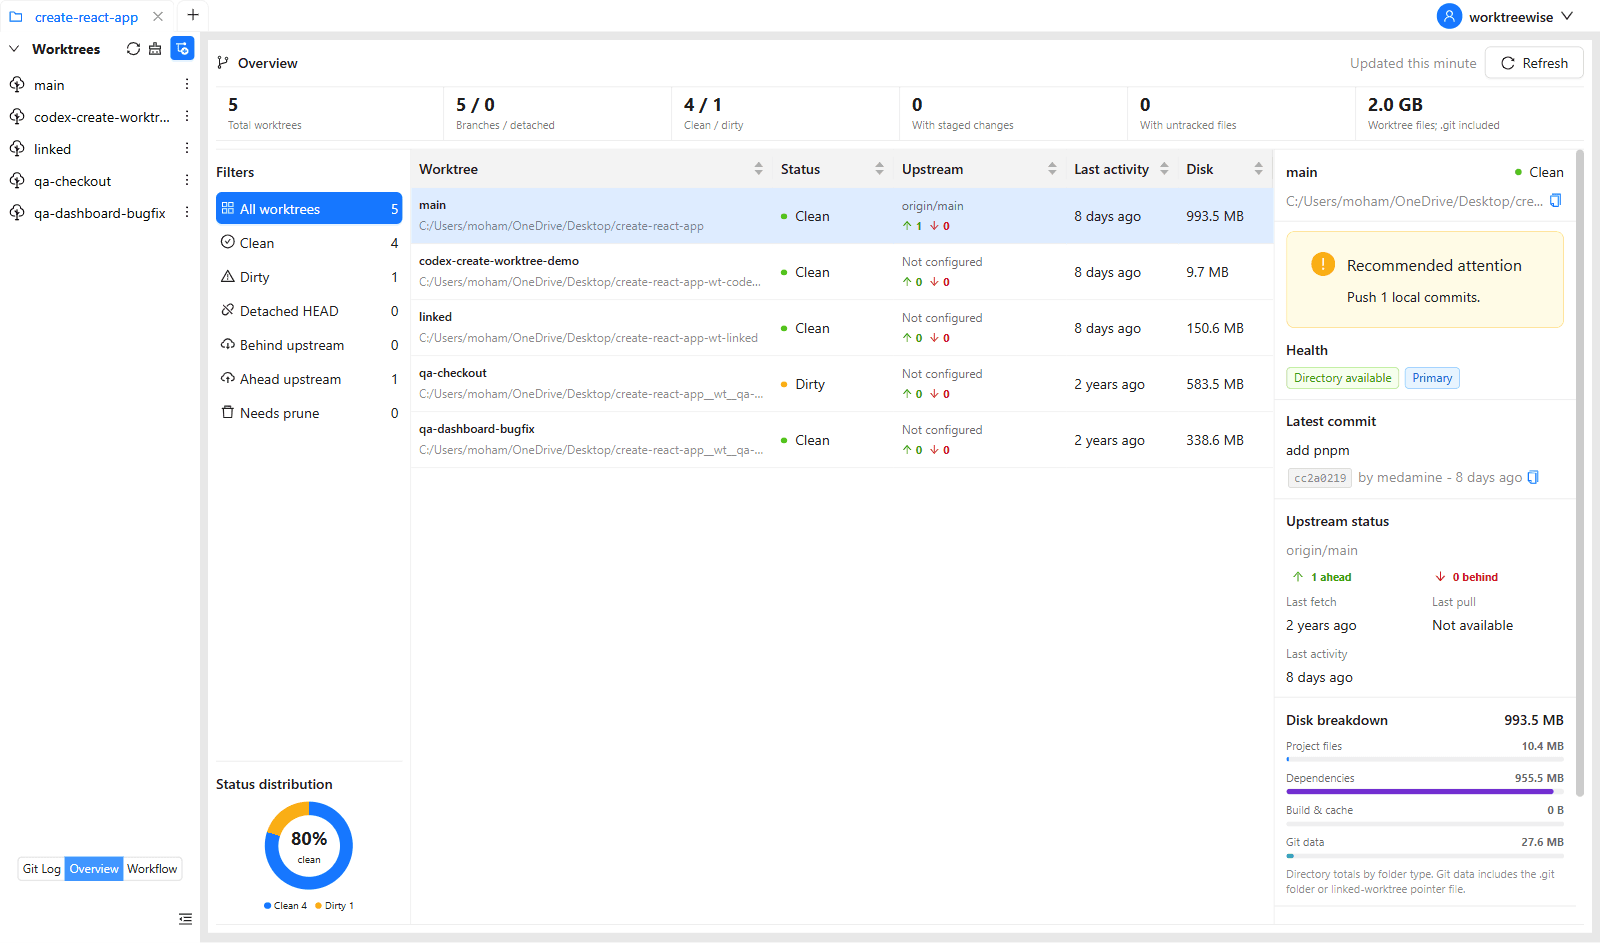This screenshot has height=950, width=1600.
Task: Select codex-create-worktr in the sidebar
Action: coord(102,117)
